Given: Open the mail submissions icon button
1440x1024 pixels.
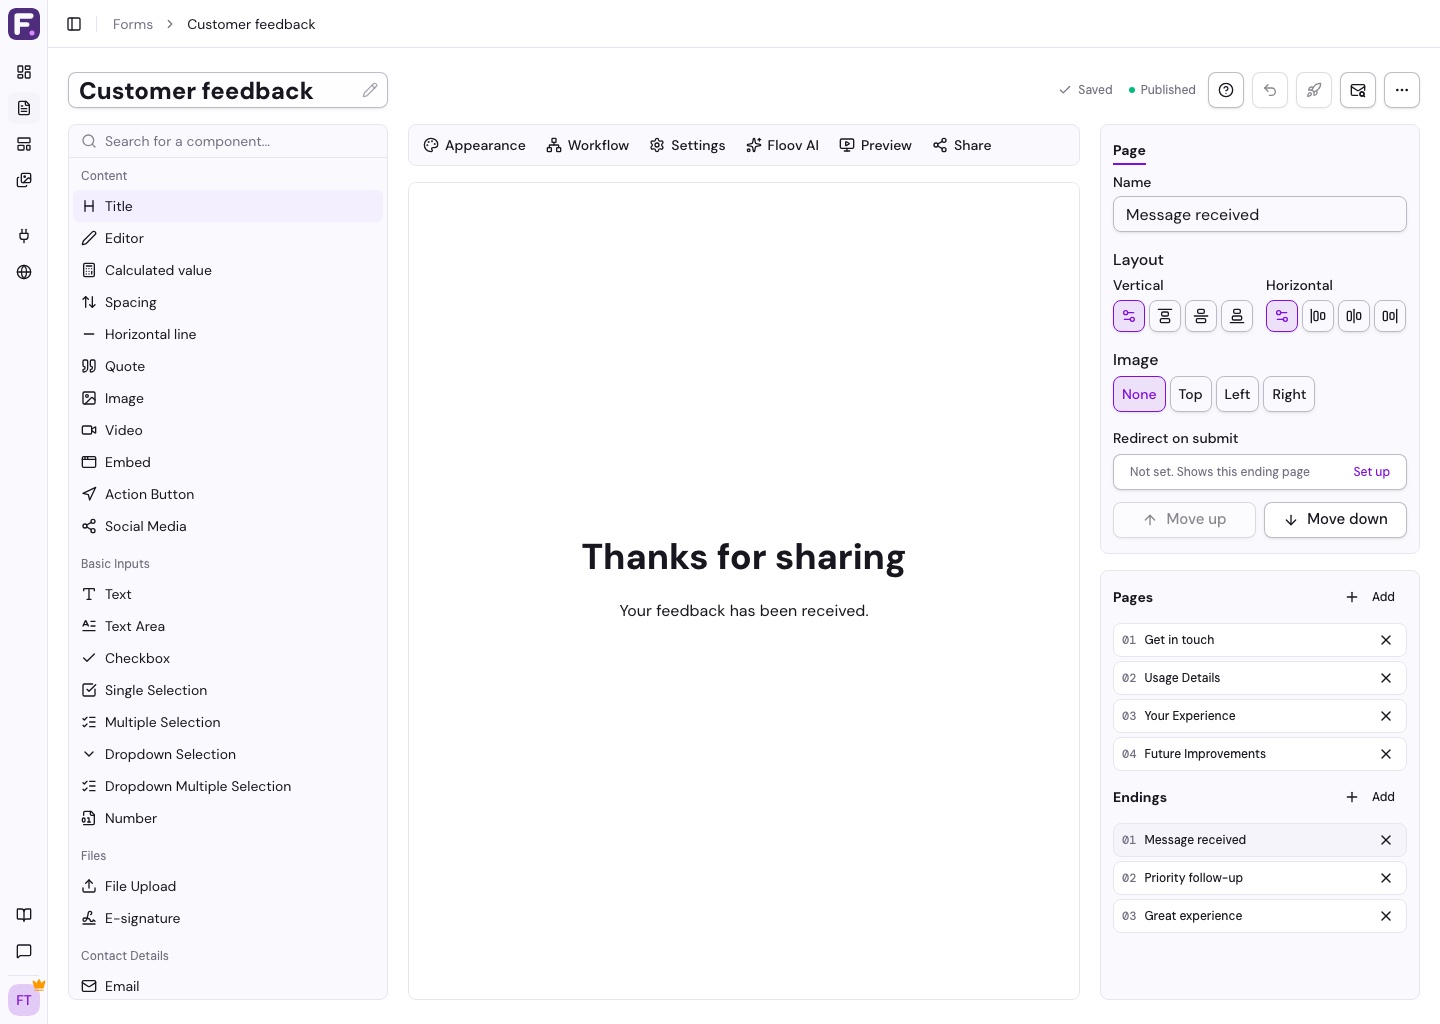Looking at the screenshot, I should click(1358, 90).
